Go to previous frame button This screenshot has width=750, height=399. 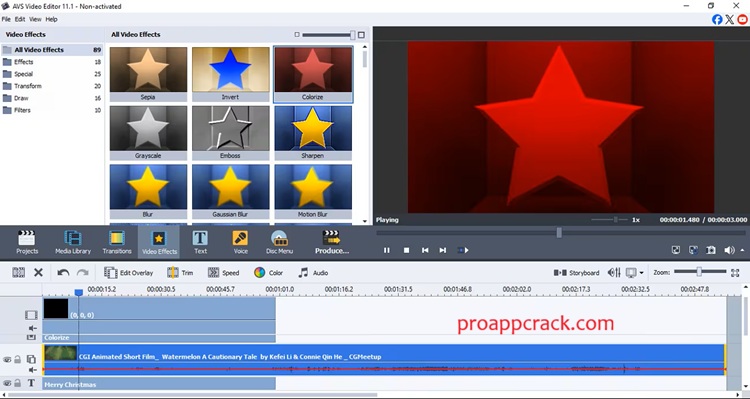tap(425, 250)
